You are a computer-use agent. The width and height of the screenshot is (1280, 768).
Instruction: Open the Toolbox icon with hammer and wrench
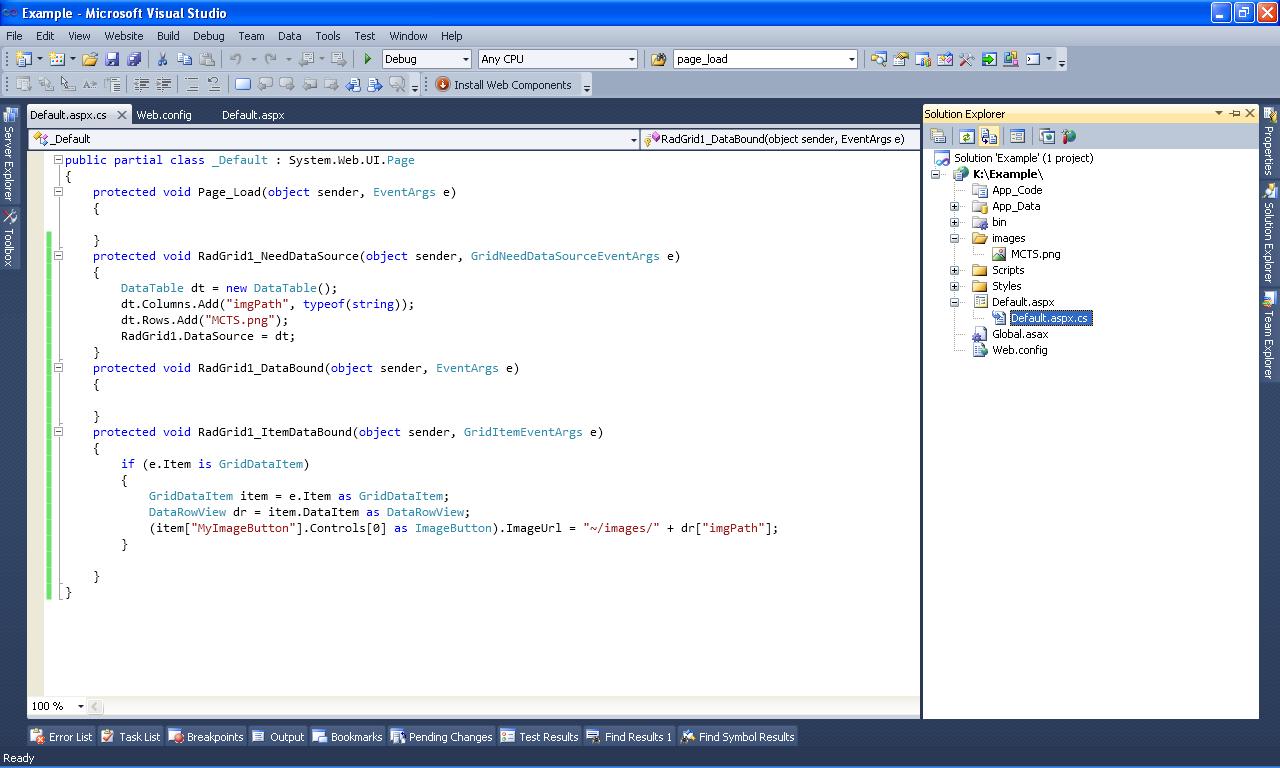pyautogui.click(x=966, y=59)
